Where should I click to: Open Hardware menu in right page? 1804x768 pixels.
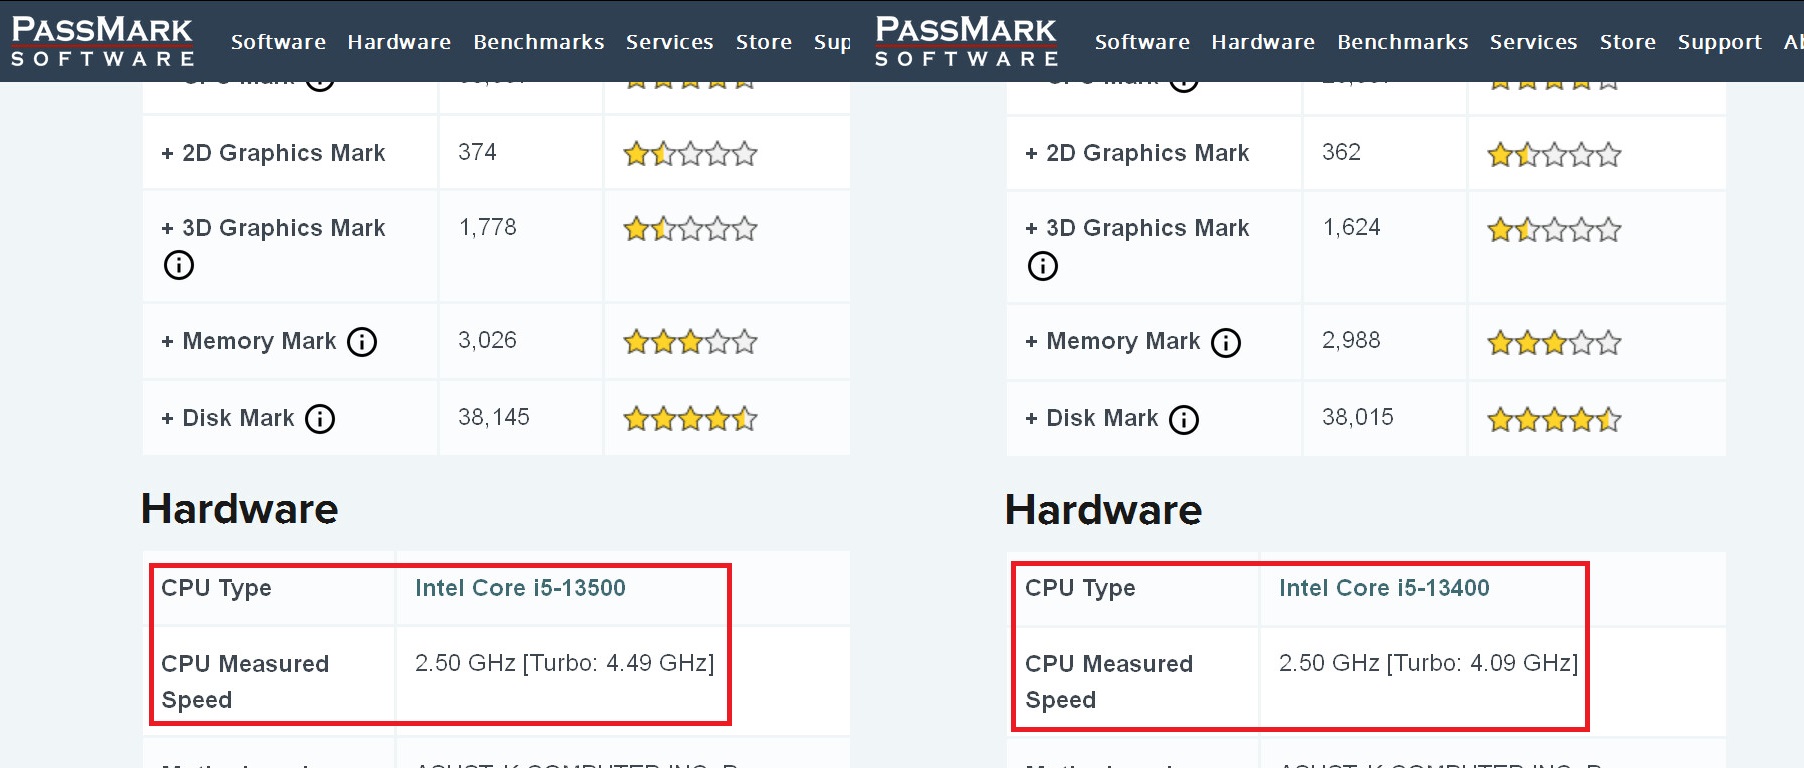pyautogui.click(x=1263, y=42)
